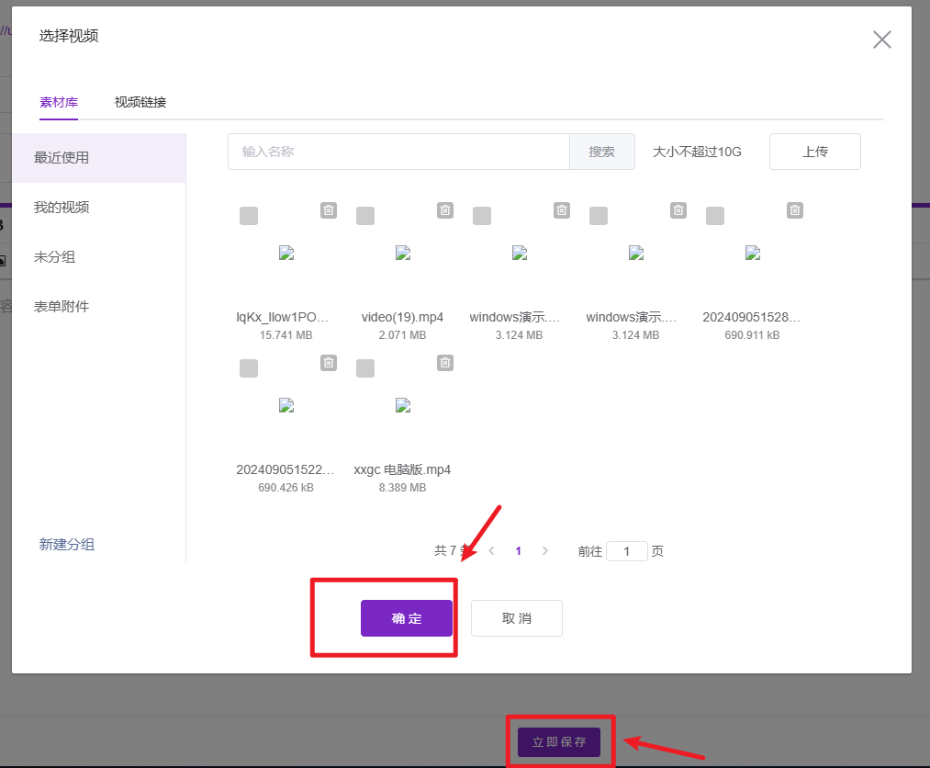Select thumbnail of 202409051528 video
Image resolution: width=930 pixels, height=768 pixels.
(x=753, y=253)
